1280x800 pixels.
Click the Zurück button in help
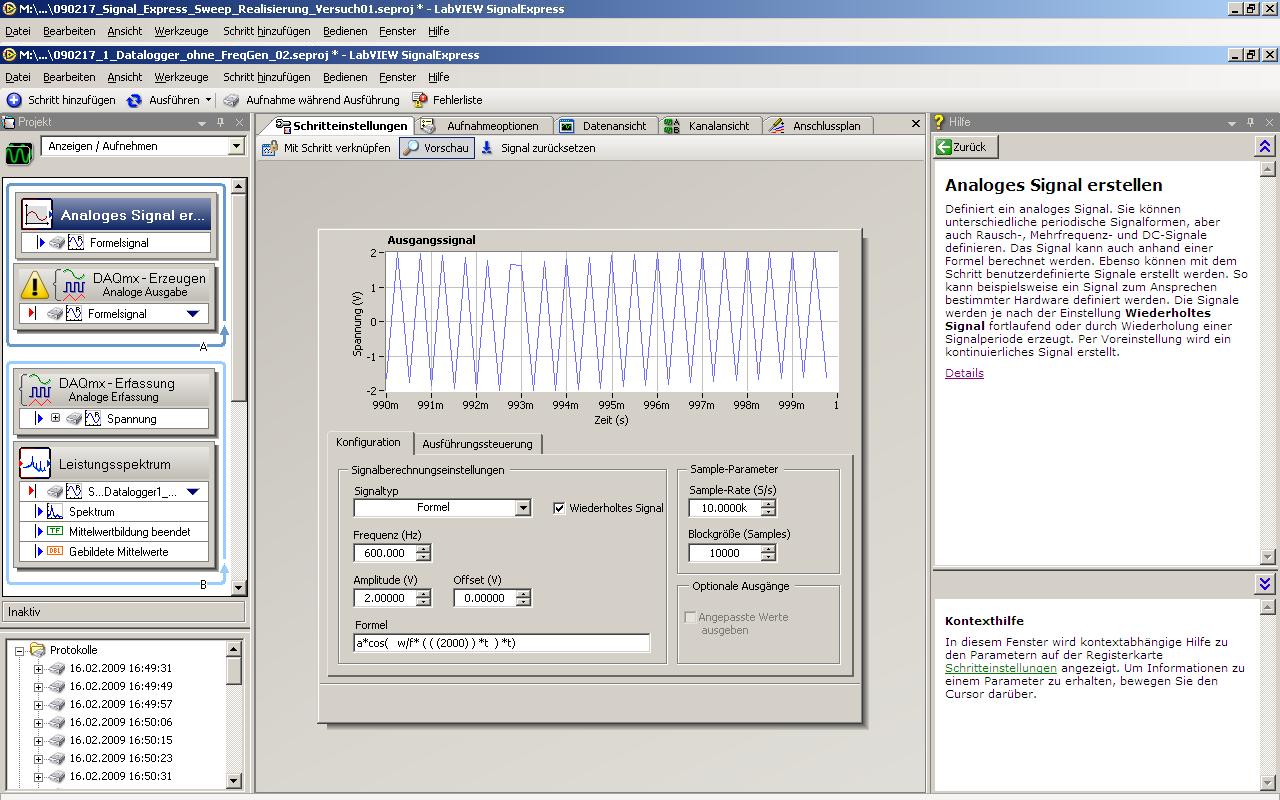[965, 147]
